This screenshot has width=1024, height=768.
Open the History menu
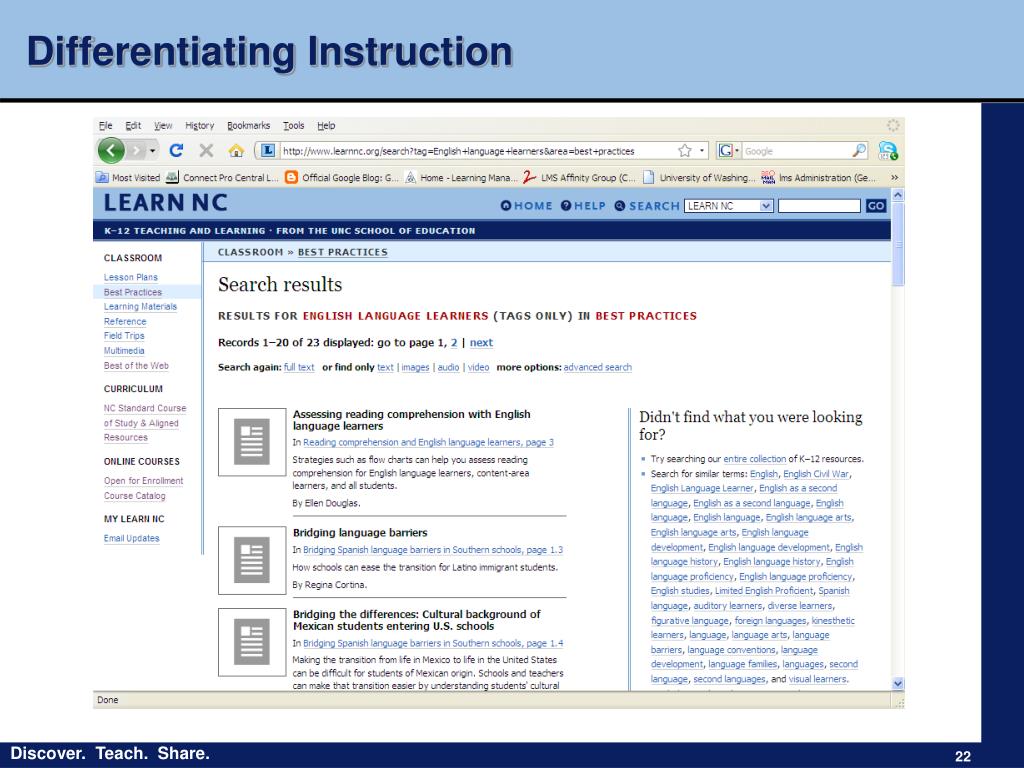pos(199,125)
